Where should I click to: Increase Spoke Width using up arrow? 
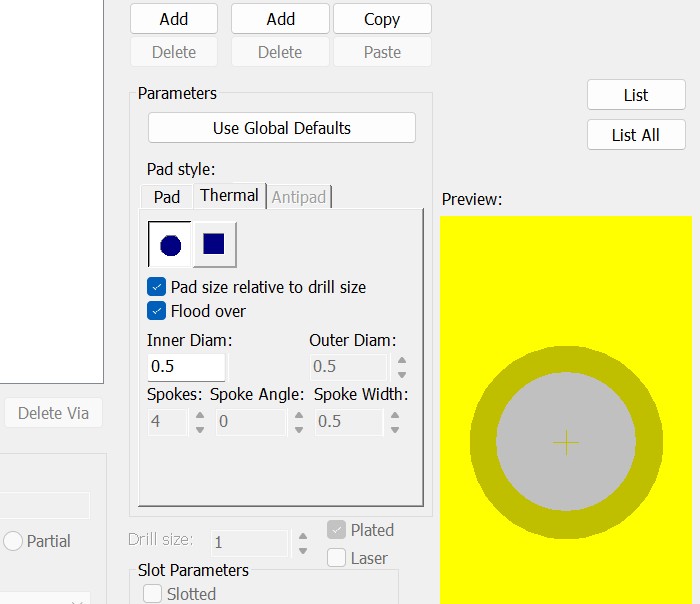pyautogui.click(x=396, y=415)
